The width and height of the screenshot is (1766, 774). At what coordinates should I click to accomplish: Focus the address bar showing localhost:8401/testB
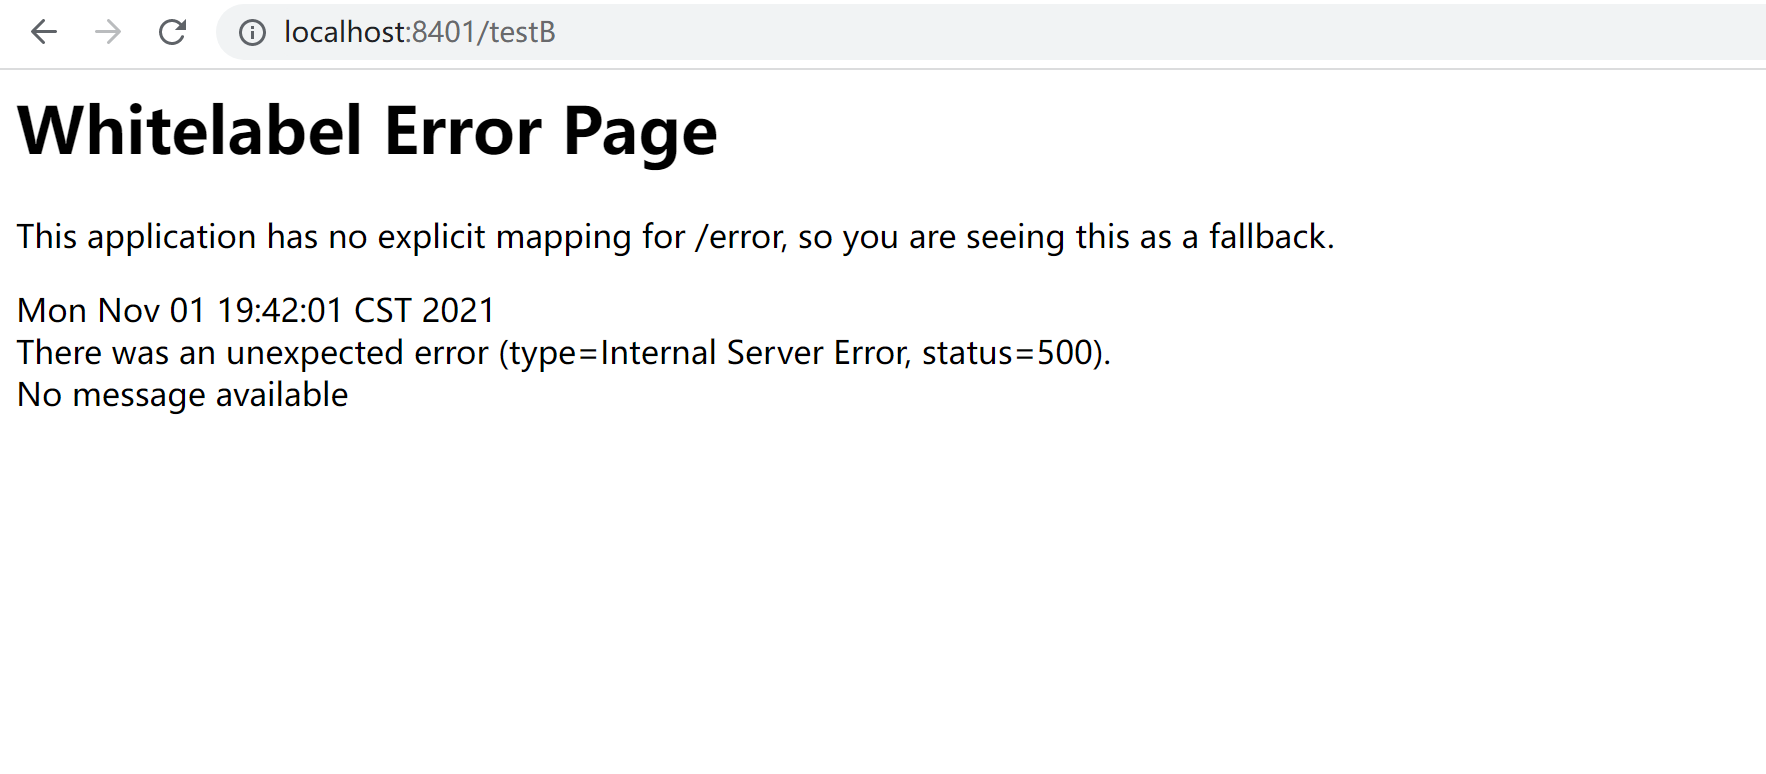[990, 32]
